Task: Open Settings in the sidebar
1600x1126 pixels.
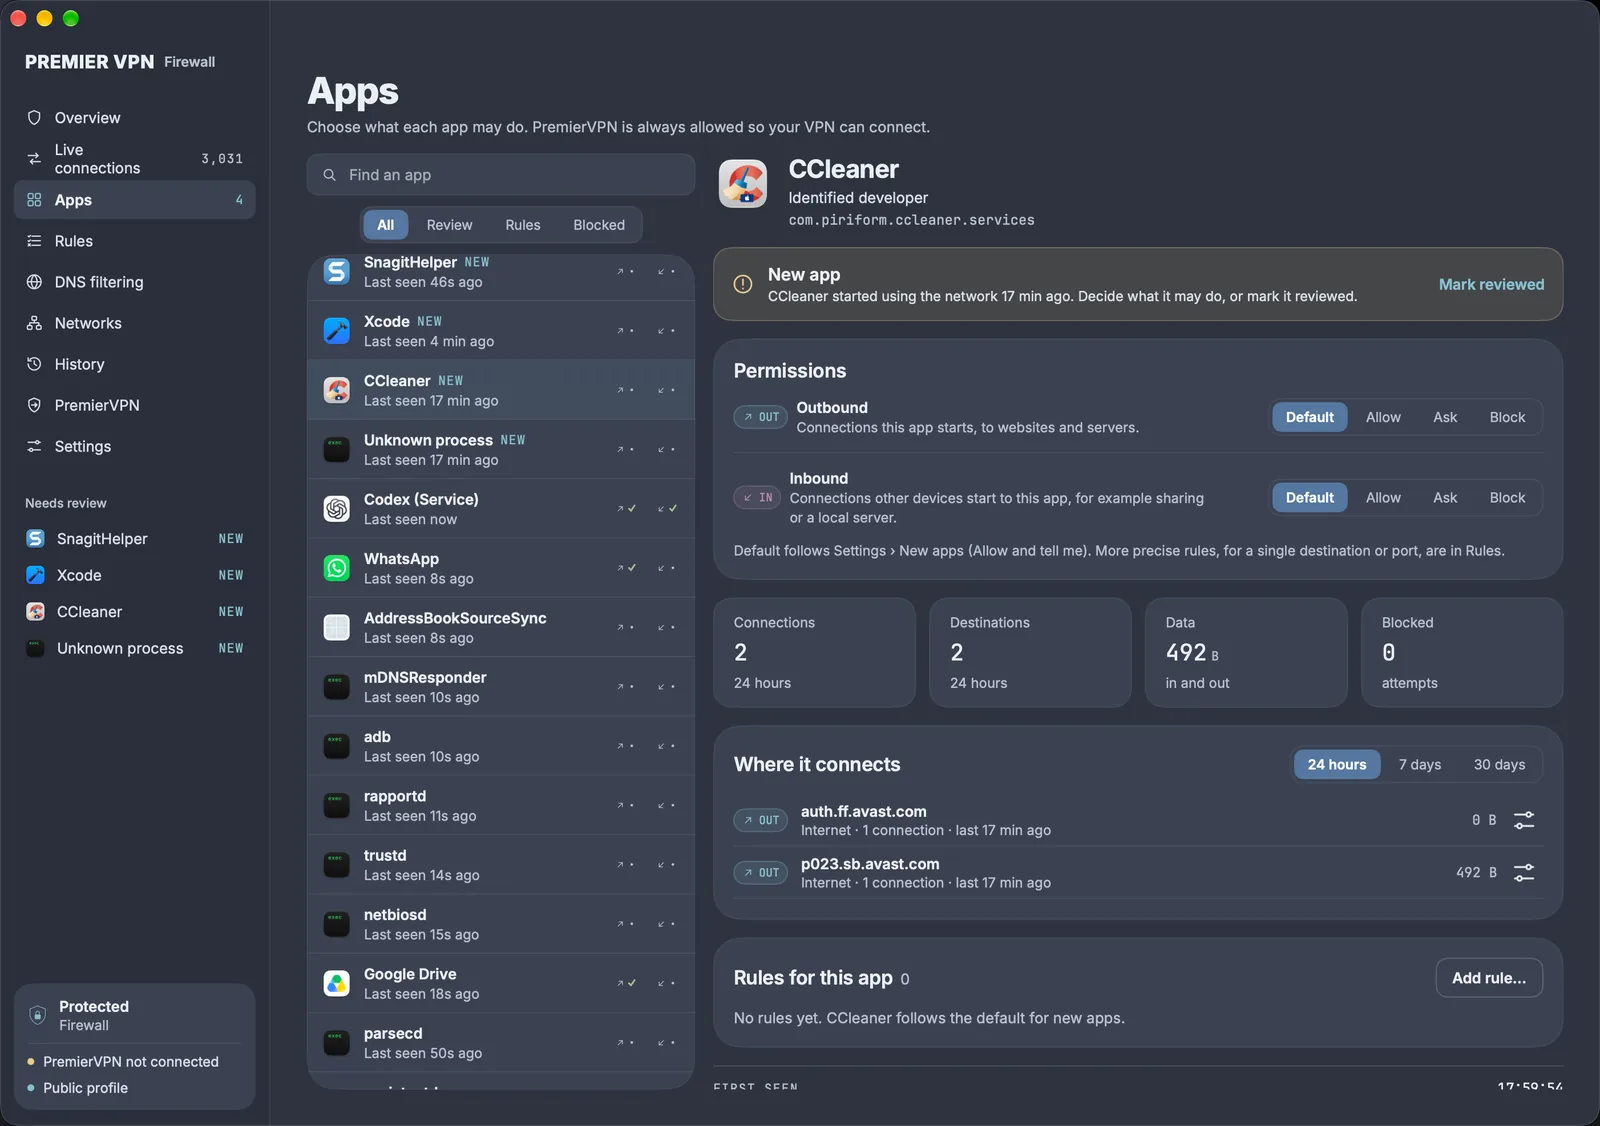Action: click(x=135, y=446)
